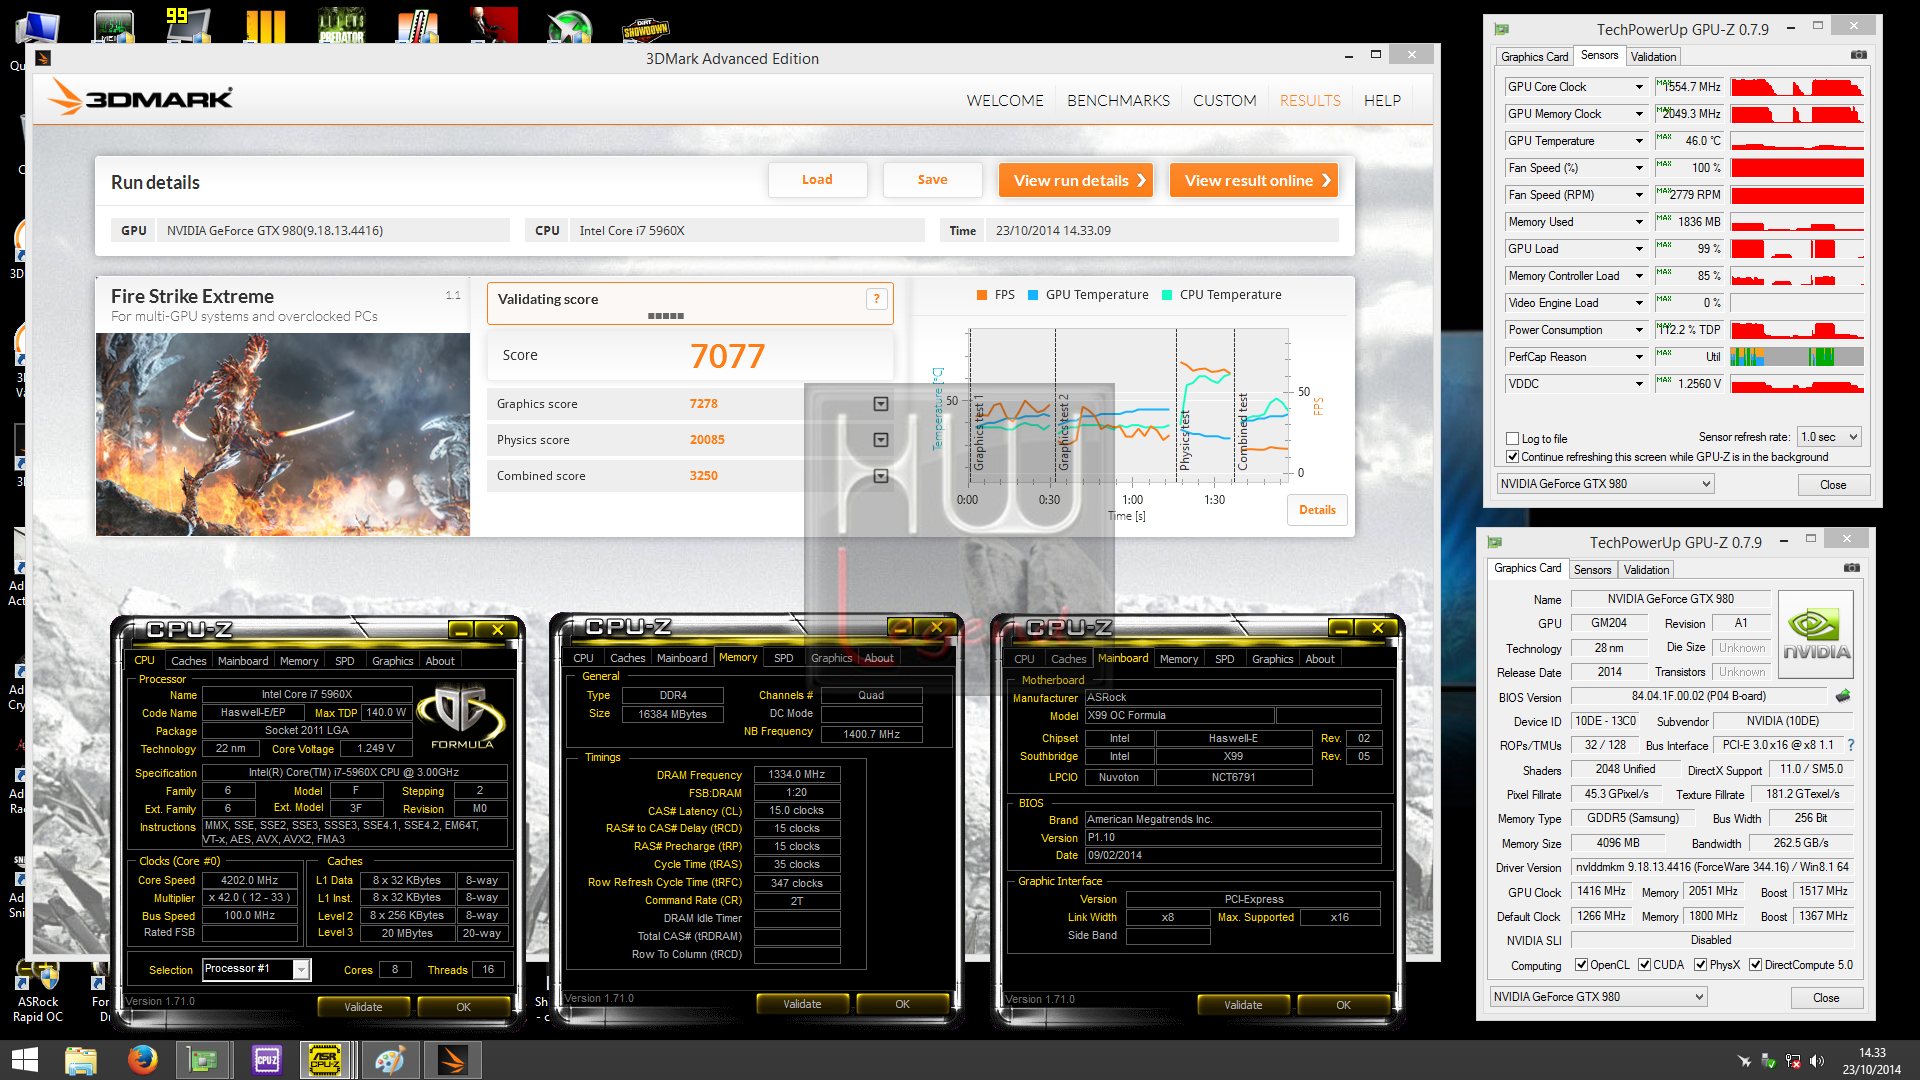Click the 3DMark title bar app icon
Viewport: 1920px width, 1080px height.
click(x=43, y=58)
